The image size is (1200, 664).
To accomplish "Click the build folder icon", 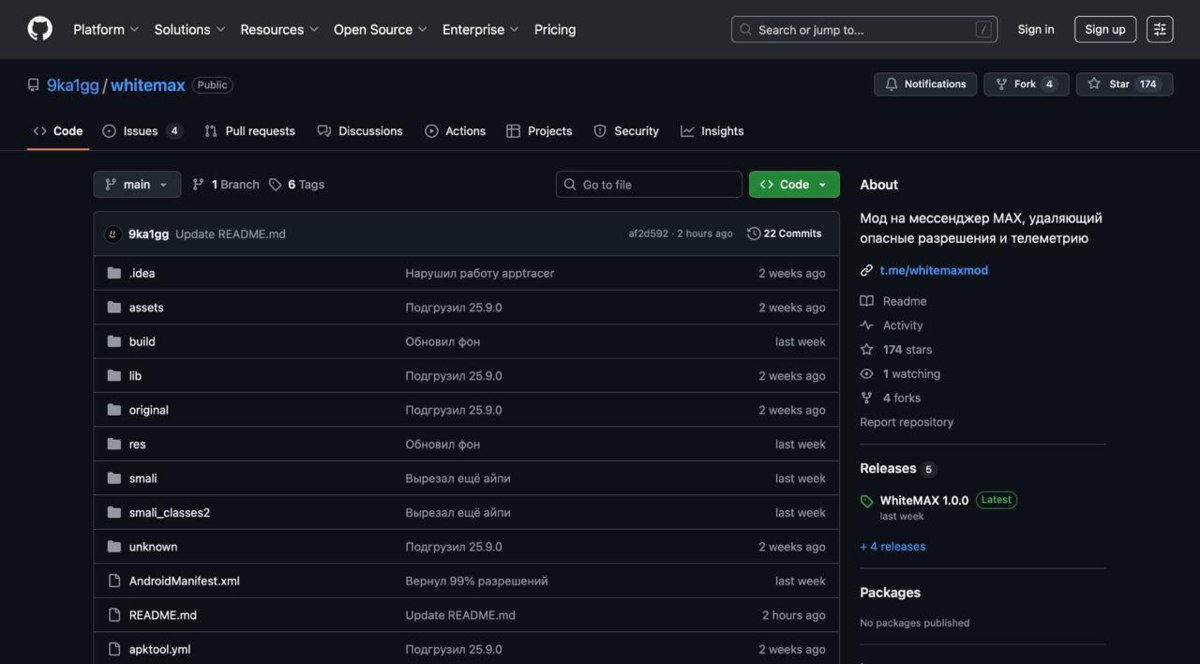I will [x=113, y=341].
